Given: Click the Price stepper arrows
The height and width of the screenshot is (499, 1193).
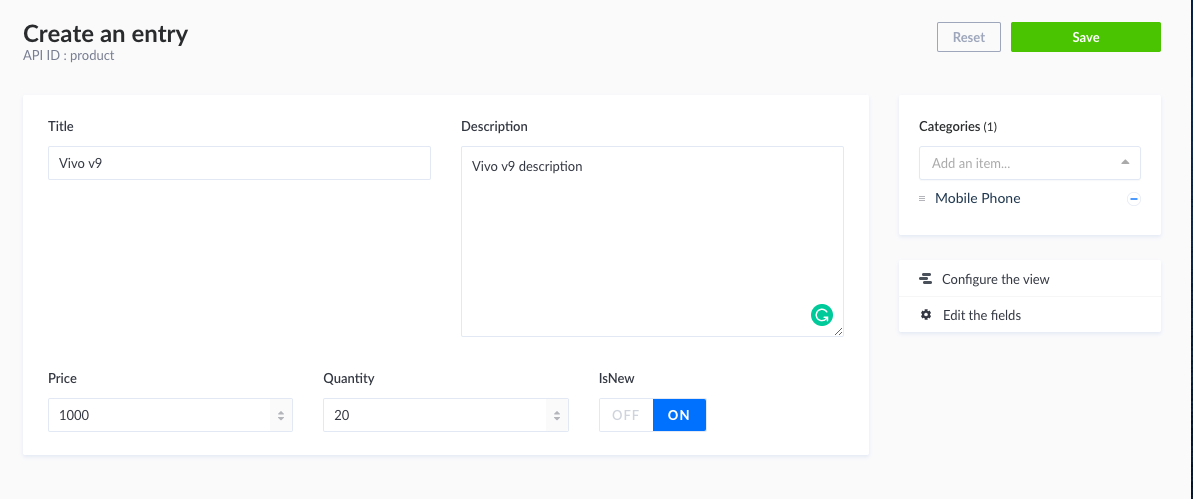Looking at the screenshot, I should click(281, 415).
